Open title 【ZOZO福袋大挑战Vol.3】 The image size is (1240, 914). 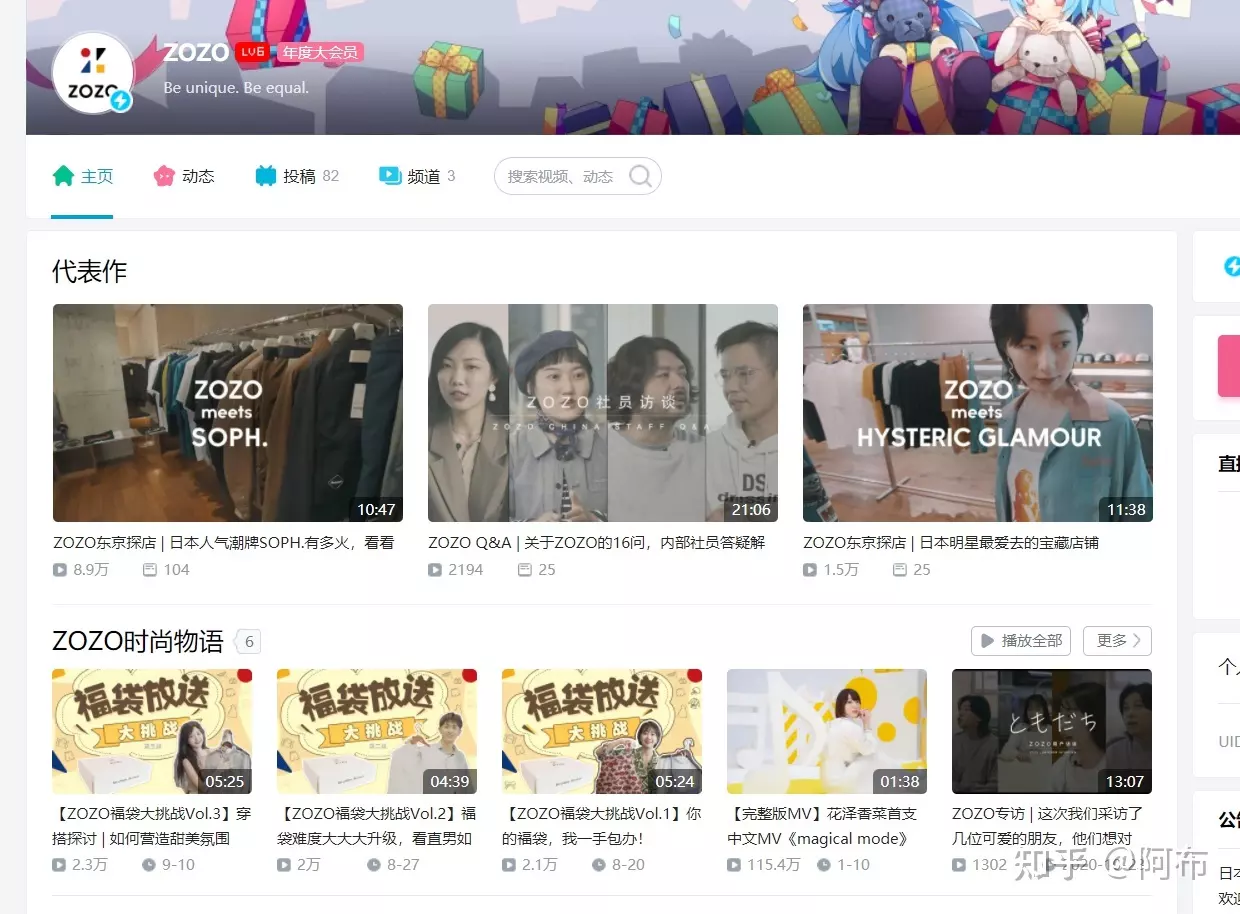(152, 826)
